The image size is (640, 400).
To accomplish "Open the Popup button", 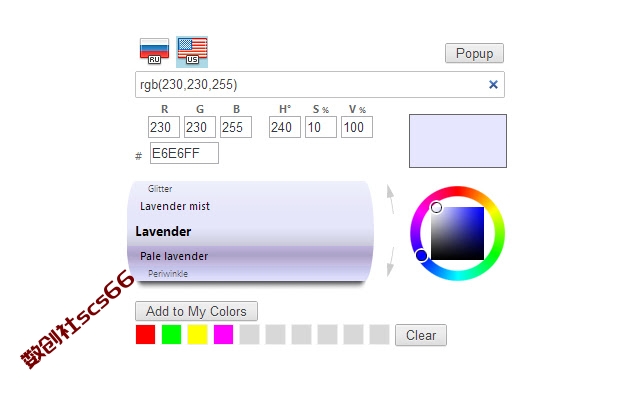I will click(x=474, y=53).
